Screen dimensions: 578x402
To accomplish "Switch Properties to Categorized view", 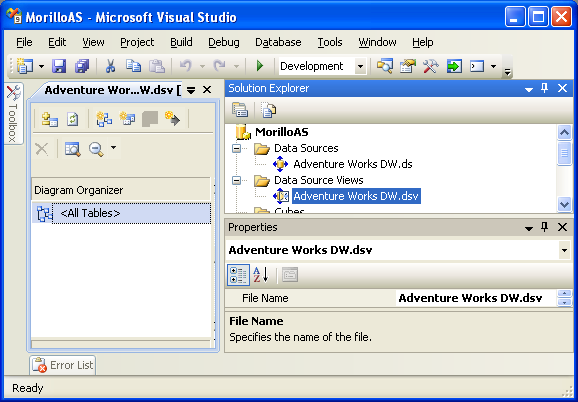I will pyautogui.click(x=238, y=275).
